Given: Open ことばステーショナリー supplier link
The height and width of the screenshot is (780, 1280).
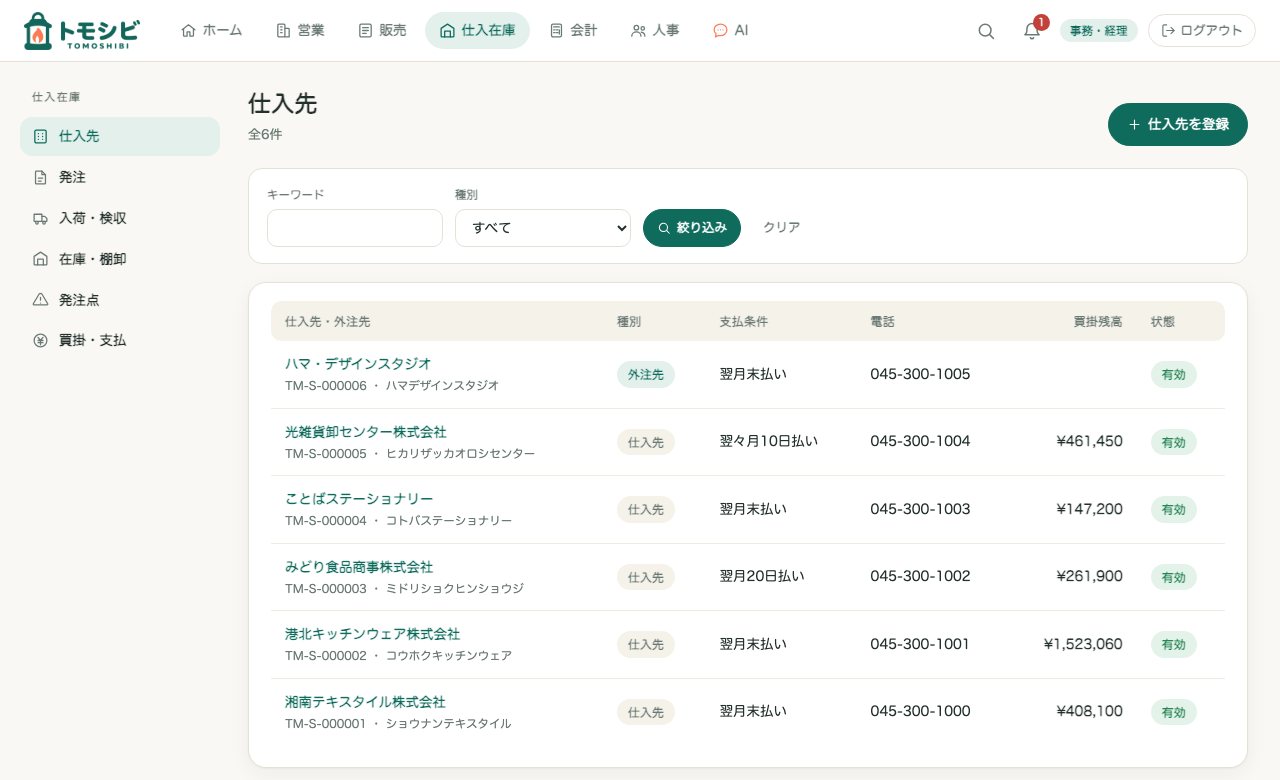Looking at the screenshot, I should pyautogui.click(x=359, y=499).
